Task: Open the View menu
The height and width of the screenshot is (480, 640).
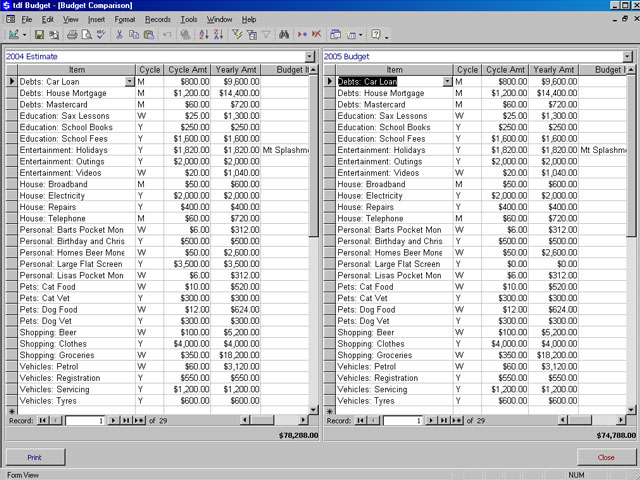Action: pos(71,19)
